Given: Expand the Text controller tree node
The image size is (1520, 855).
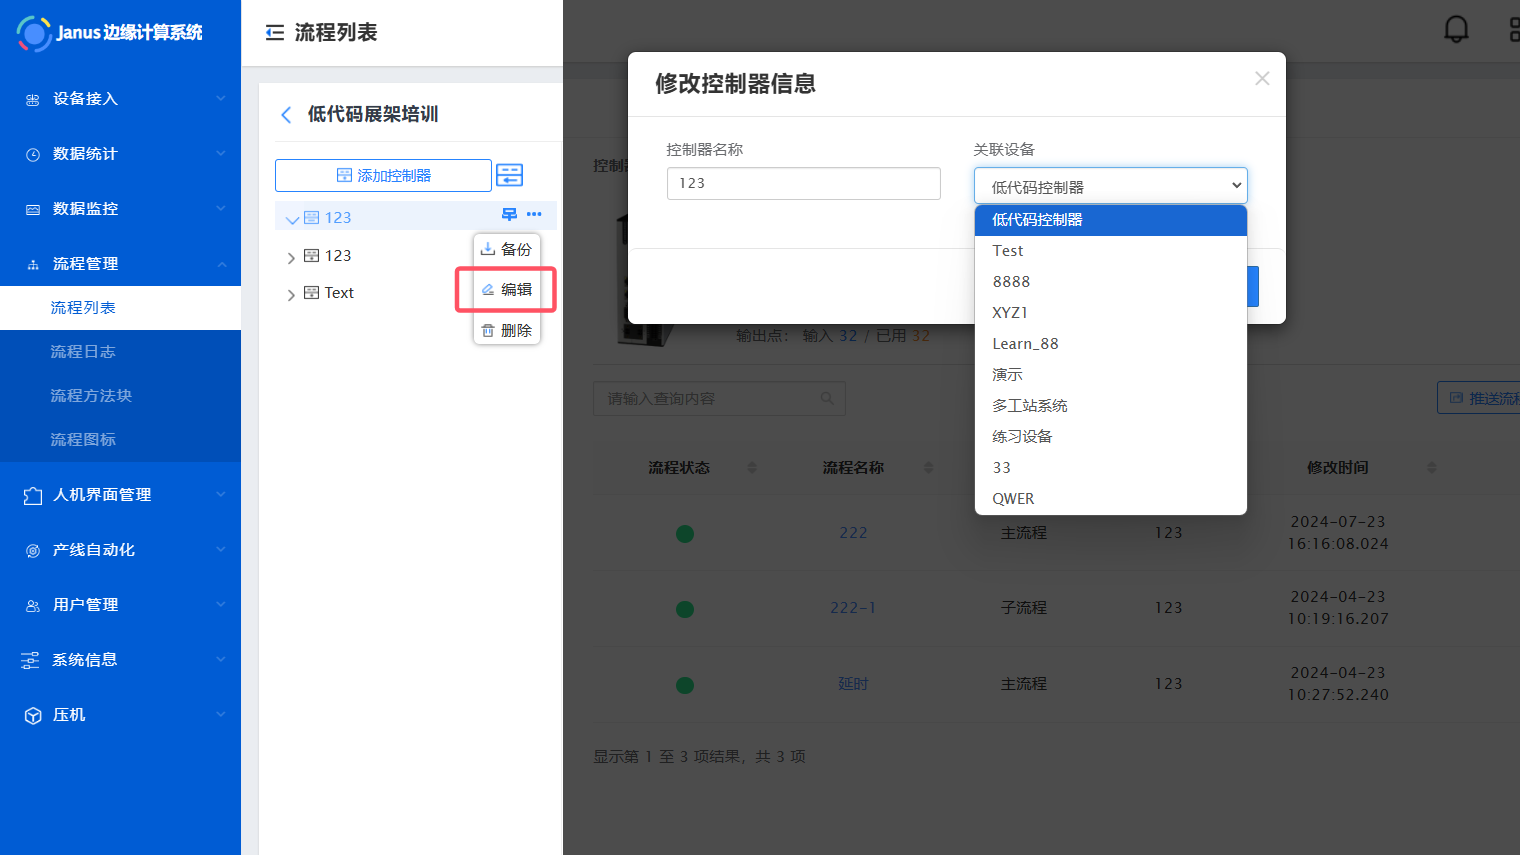Looking at the screenshot, I should (x=291, y=294).
